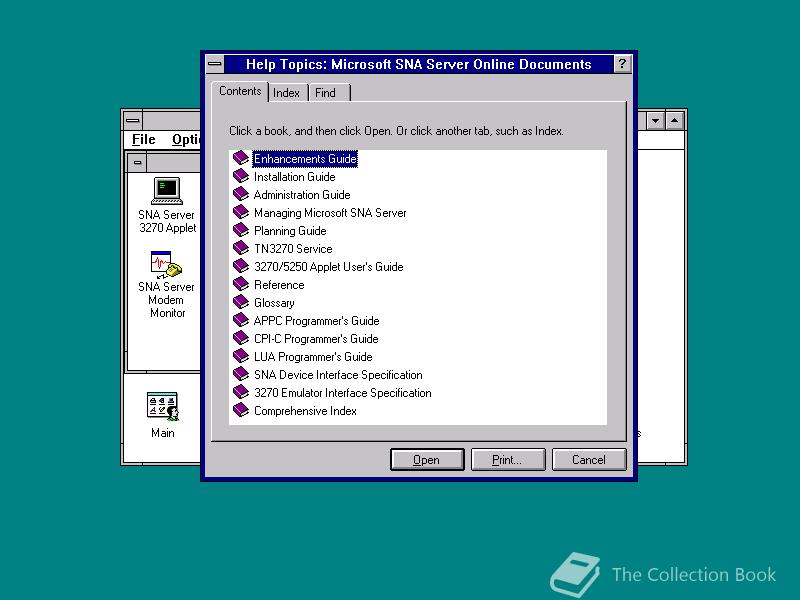This screenshot has height=600, width=800.
Task: Switch to the Contents tab
Action: click(x=240, y=91)
